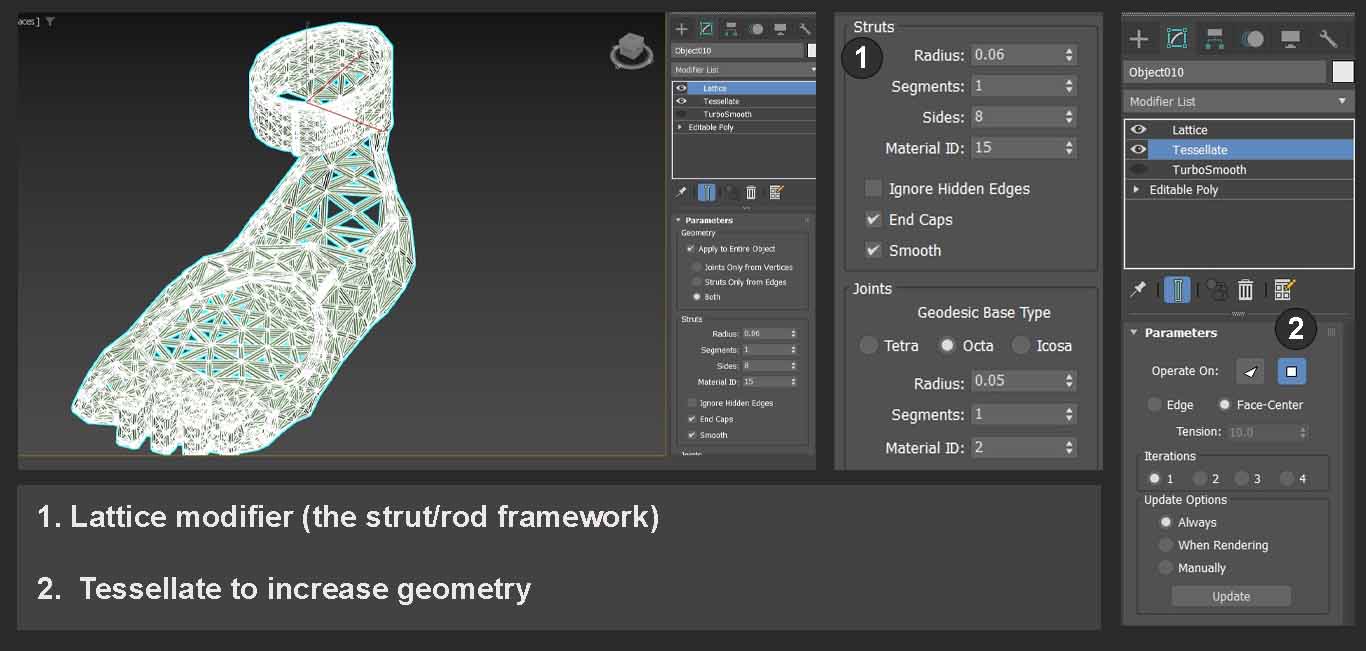Click trash icon to remove modifier, right panel
The height and width of the screenshot is (651, 1366).
pyautogui.click(x=1245, y=290)
